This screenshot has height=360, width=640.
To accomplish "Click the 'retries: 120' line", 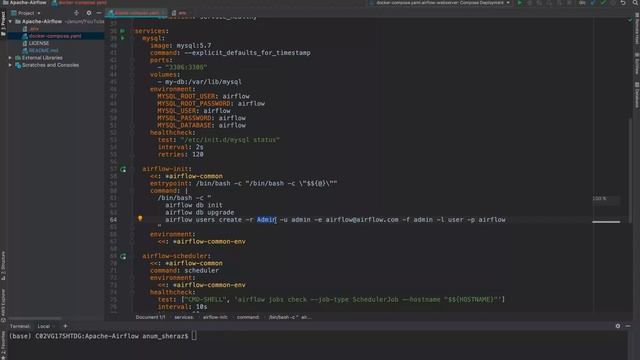I will coord(181,154).
